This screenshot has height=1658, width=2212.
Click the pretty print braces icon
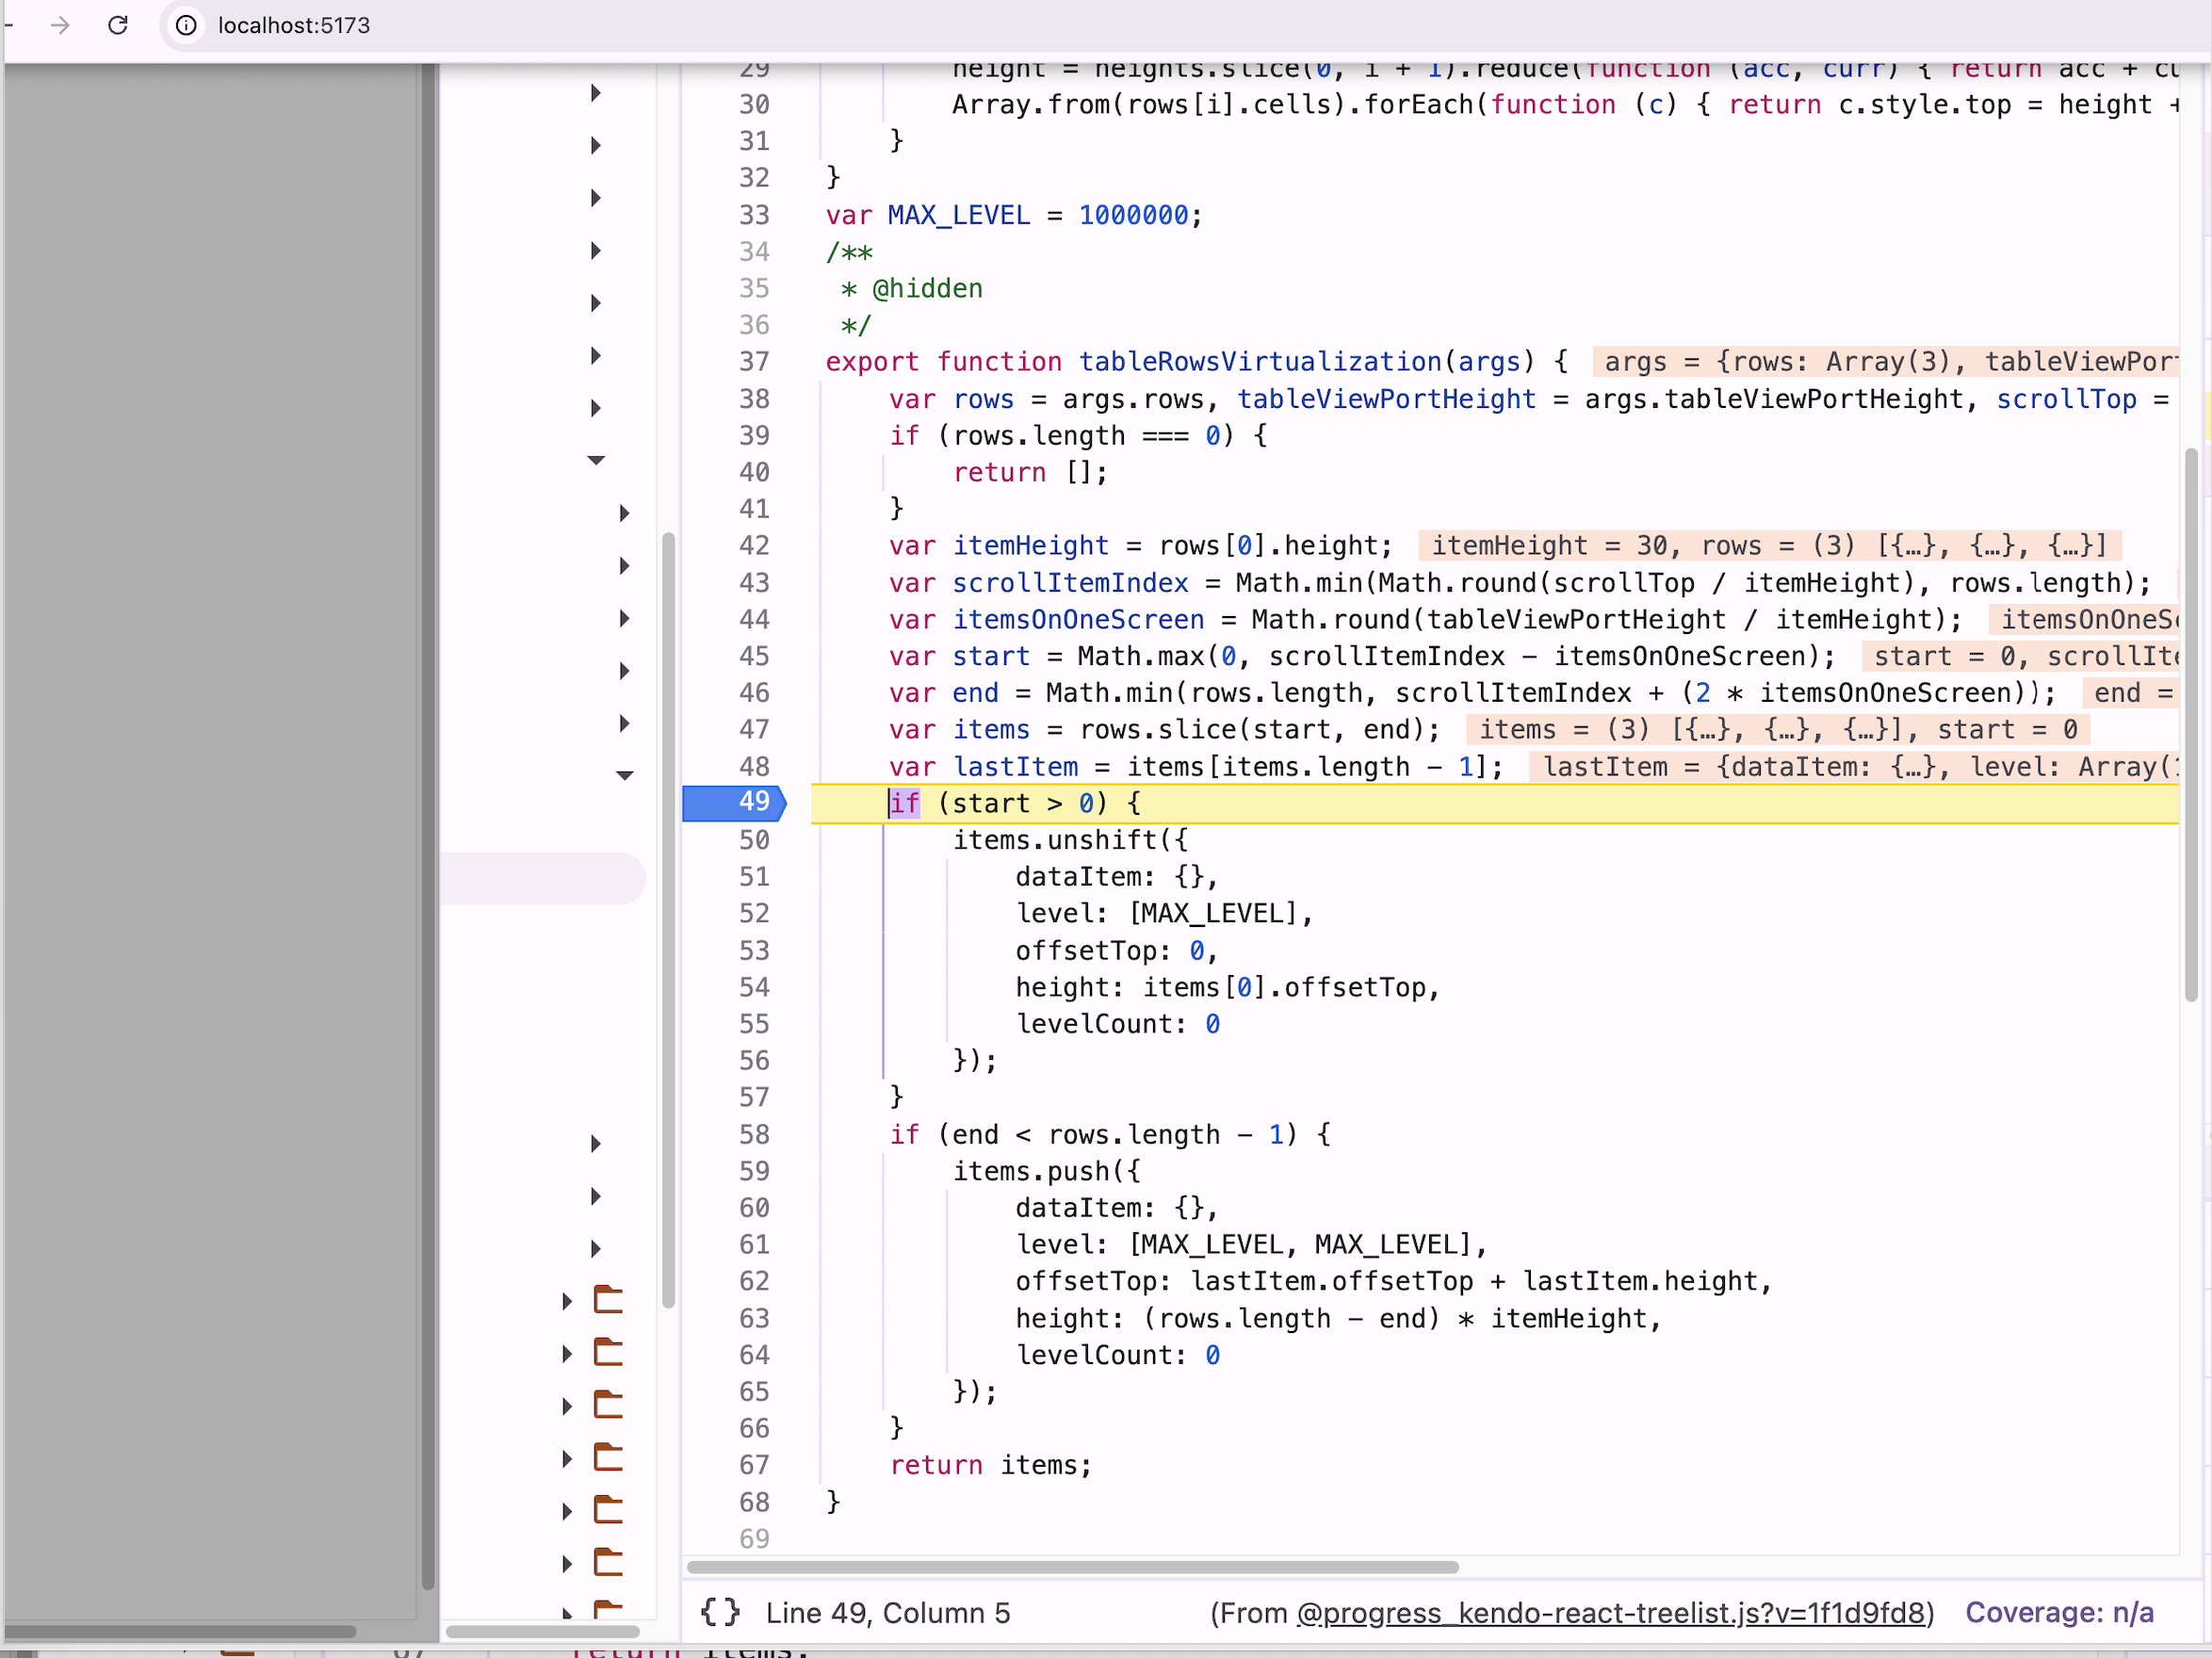point(720,1612)
